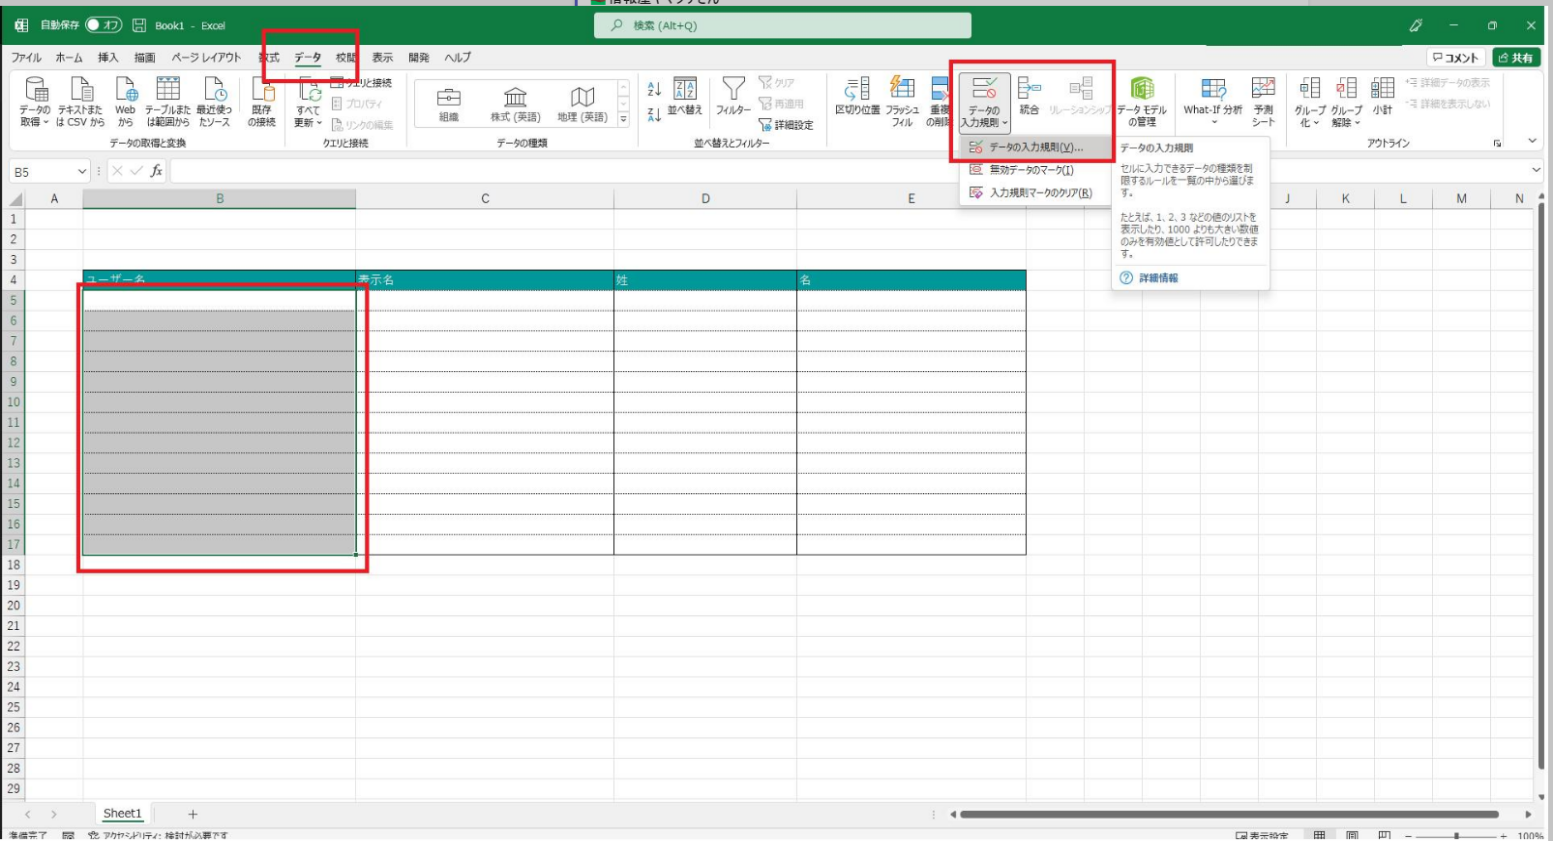Open the 並べ替え sort dialog
The width and height of the screenshot is (1554, 842).
click(685, 96)
